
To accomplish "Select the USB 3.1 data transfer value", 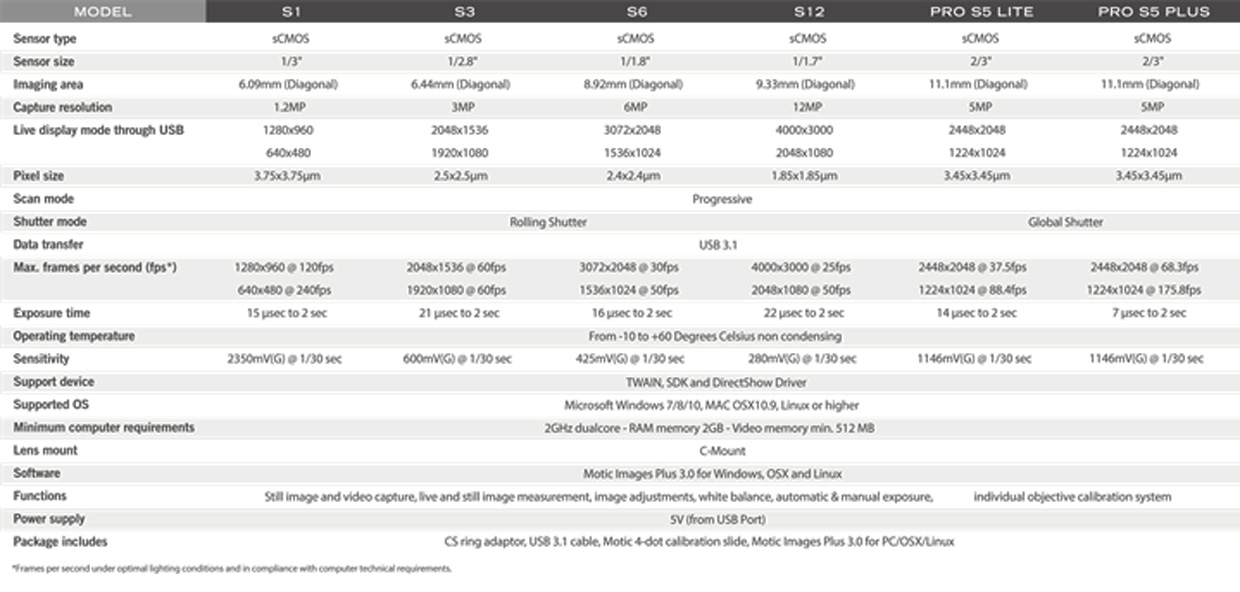I will point(721,244).
